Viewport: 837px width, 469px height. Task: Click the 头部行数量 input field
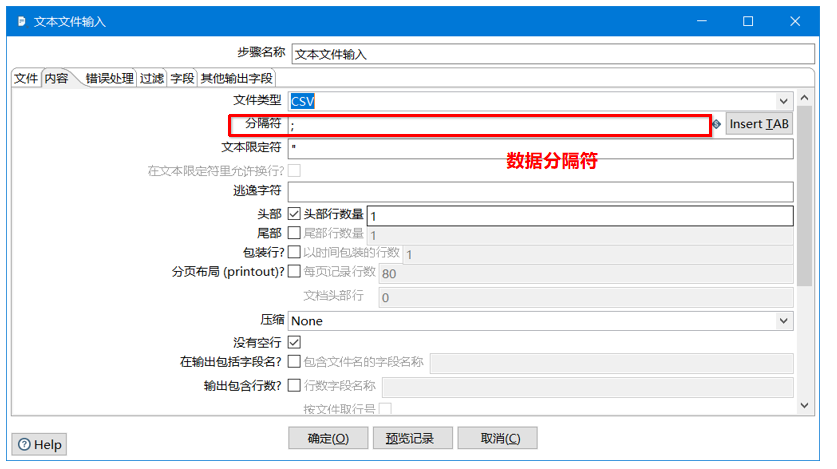click(580, 216)
